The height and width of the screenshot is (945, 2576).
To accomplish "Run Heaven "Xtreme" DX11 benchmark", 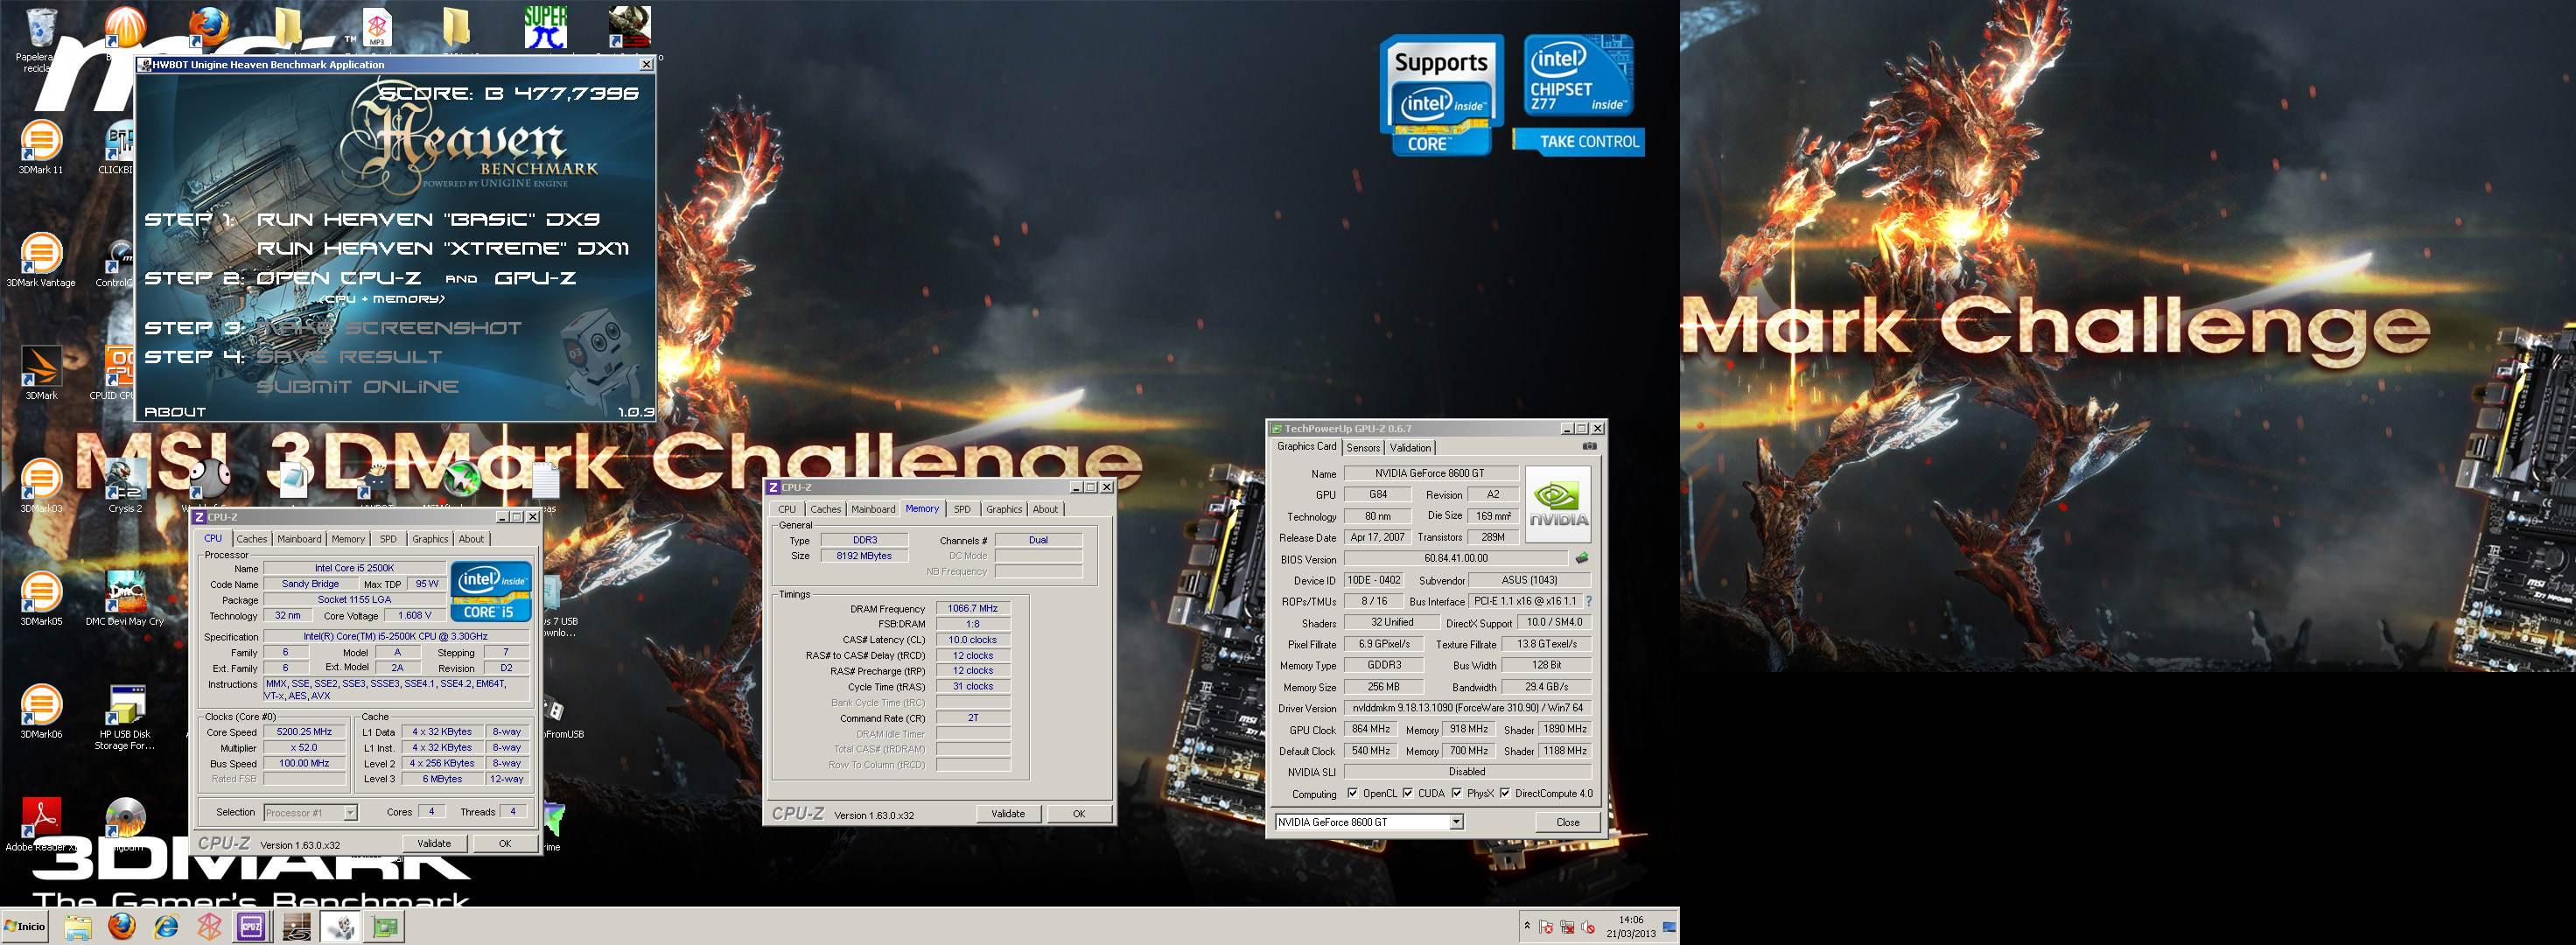I will (443, 248).
